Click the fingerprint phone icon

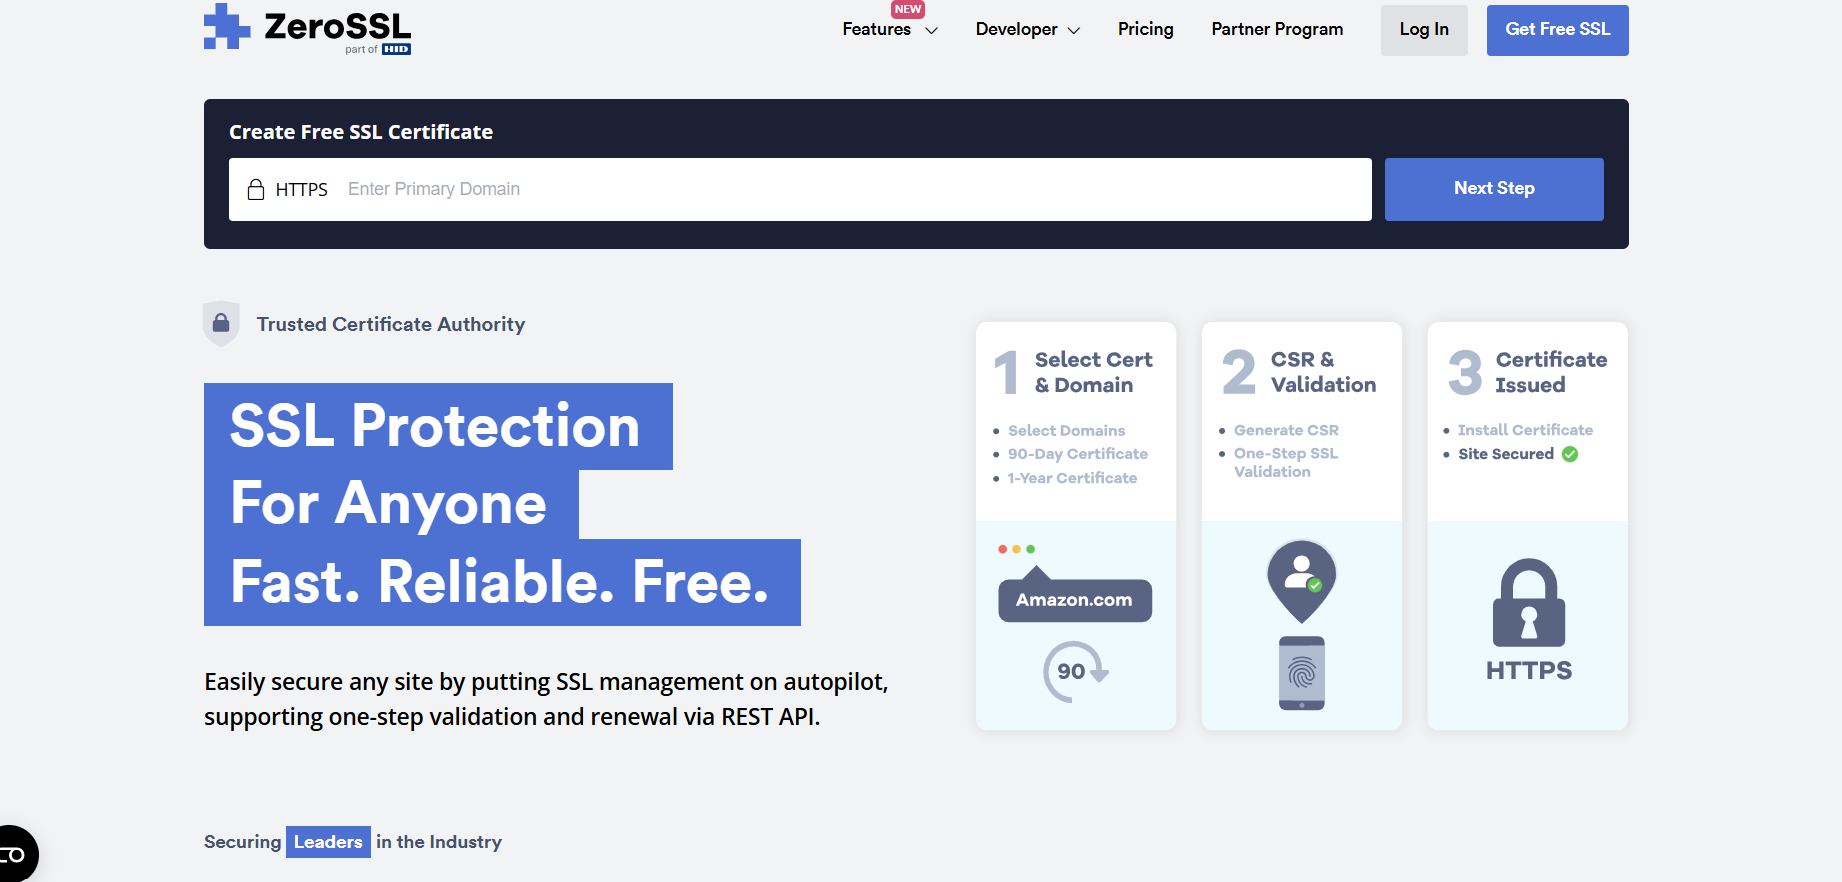pos(1302,673)
